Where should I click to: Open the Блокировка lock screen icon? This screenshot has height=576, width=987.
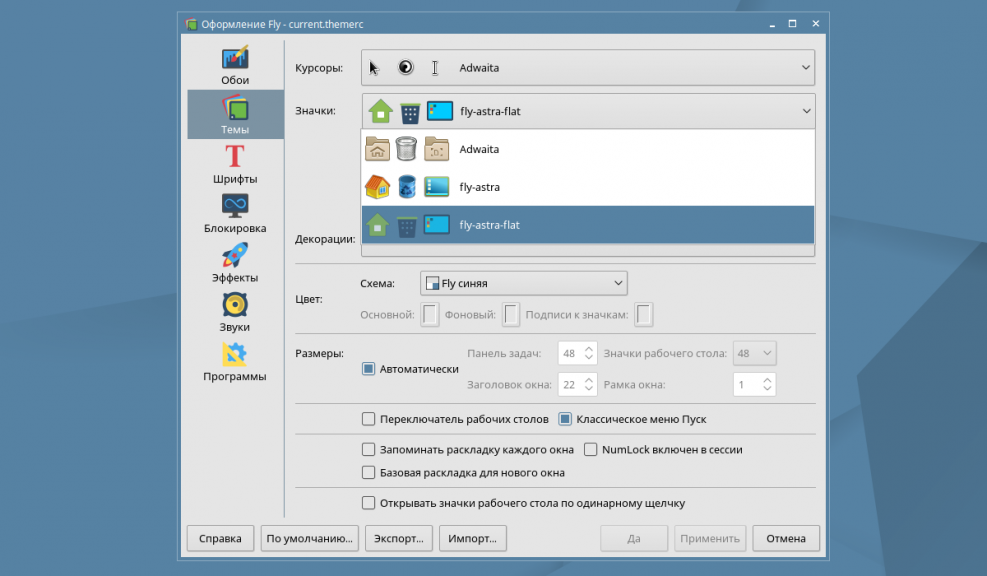(235, 206)
